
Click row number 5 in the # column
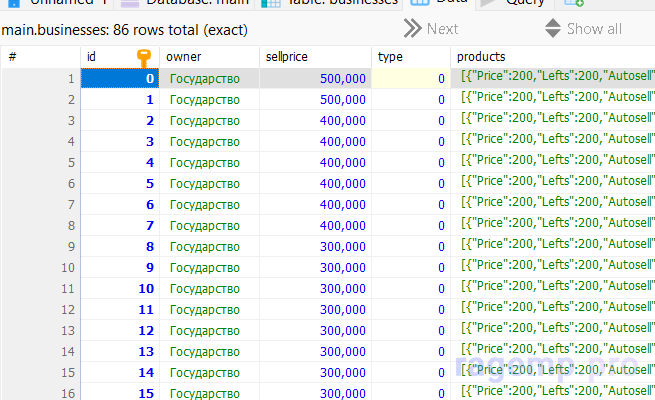(41, 162)
